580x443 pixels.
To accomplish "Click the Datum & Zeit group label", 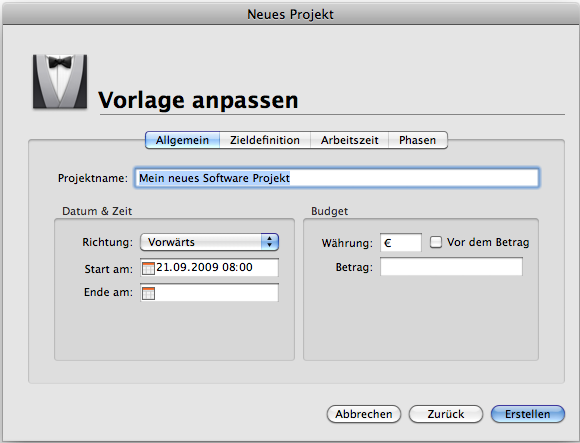I will click(97, 211).
